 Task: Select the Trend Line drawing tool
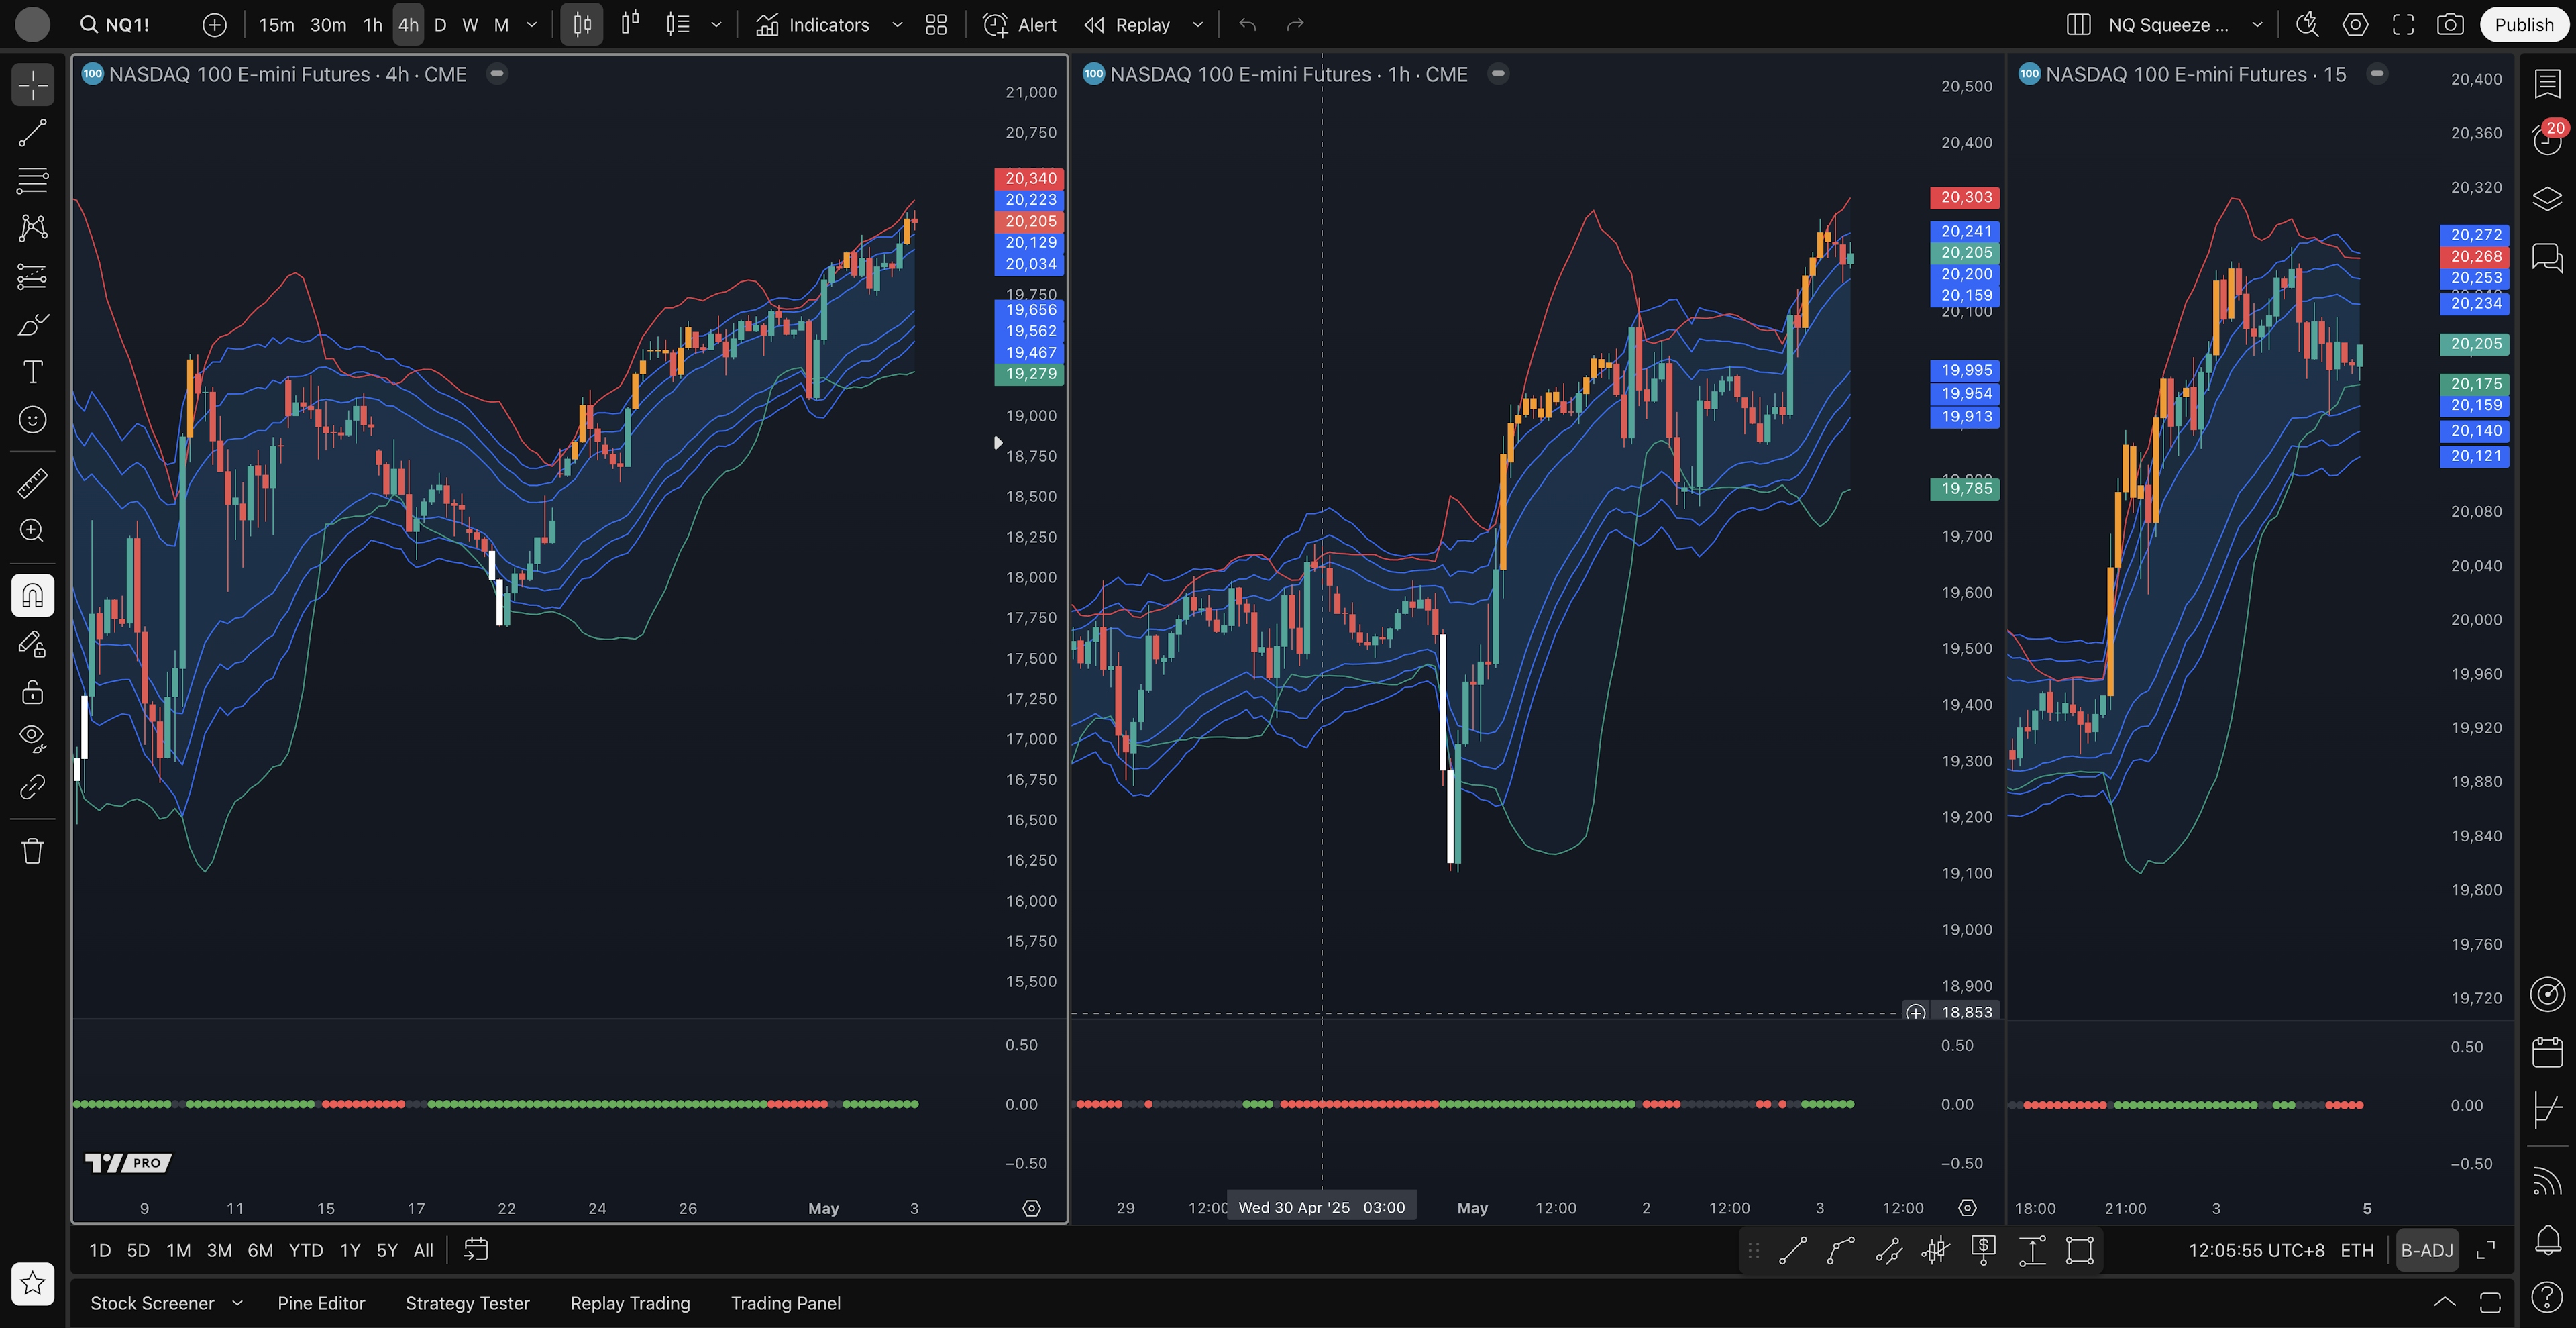pyautogui.click(x=32, y=133)
